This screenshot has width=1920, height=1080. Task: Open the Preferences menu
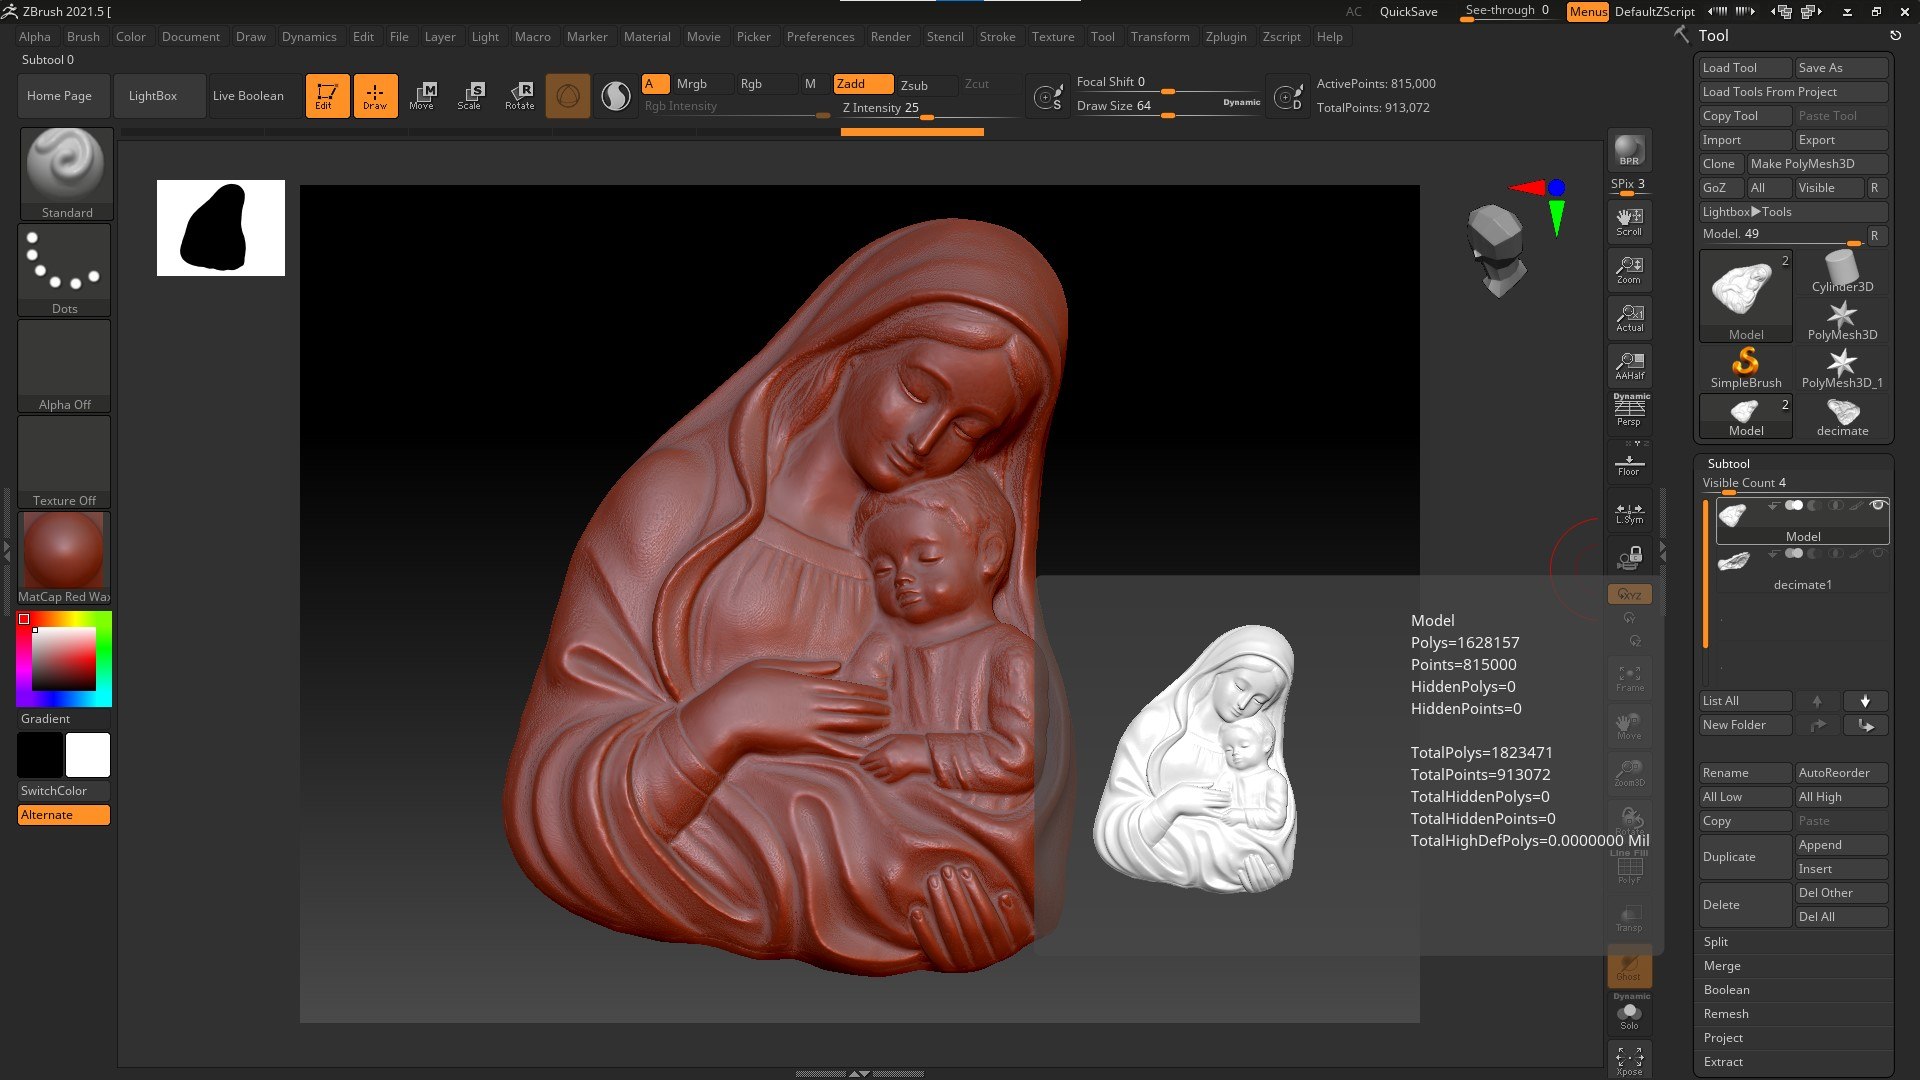tap(820, 37)
